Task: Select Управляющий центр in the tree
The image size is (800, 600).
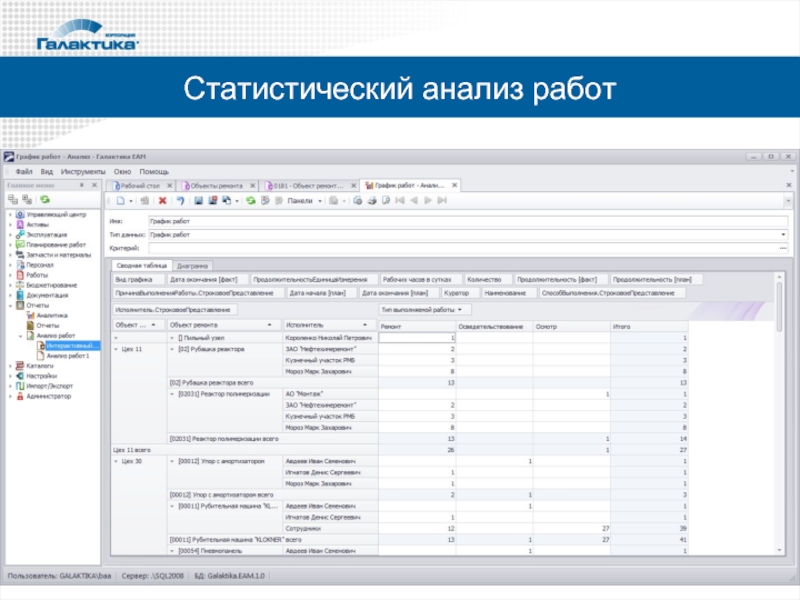Action: point(56,215)
